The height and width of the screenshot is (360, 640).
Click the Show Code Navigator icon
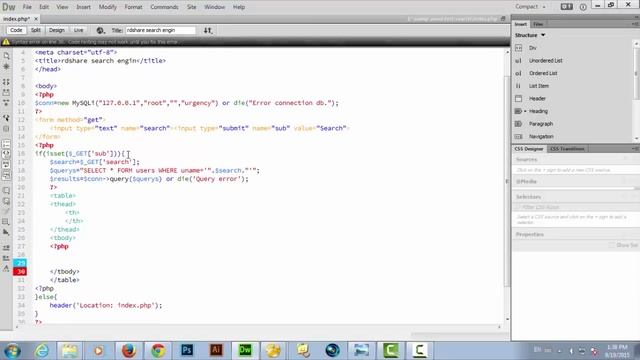(6, 66)
